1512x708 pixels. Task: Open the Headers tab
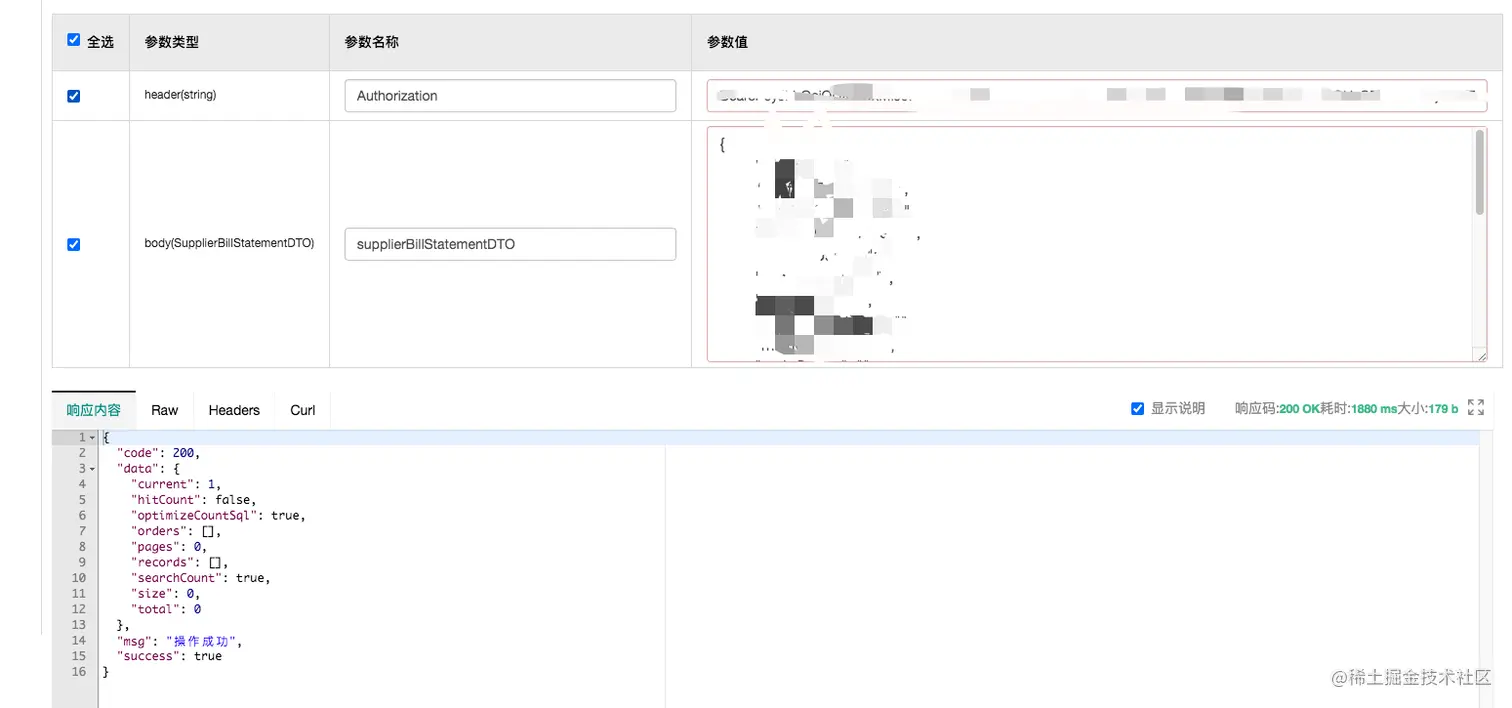point(233,410)
